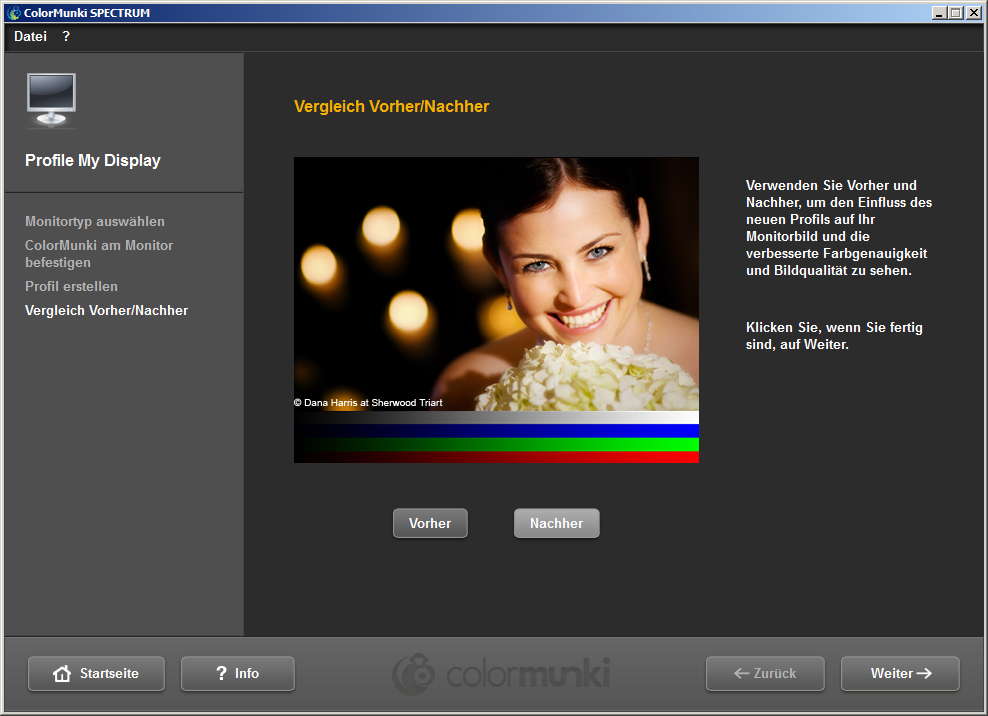Continue with the Weiter button
The image size is (988, 716).
(900, 673)
